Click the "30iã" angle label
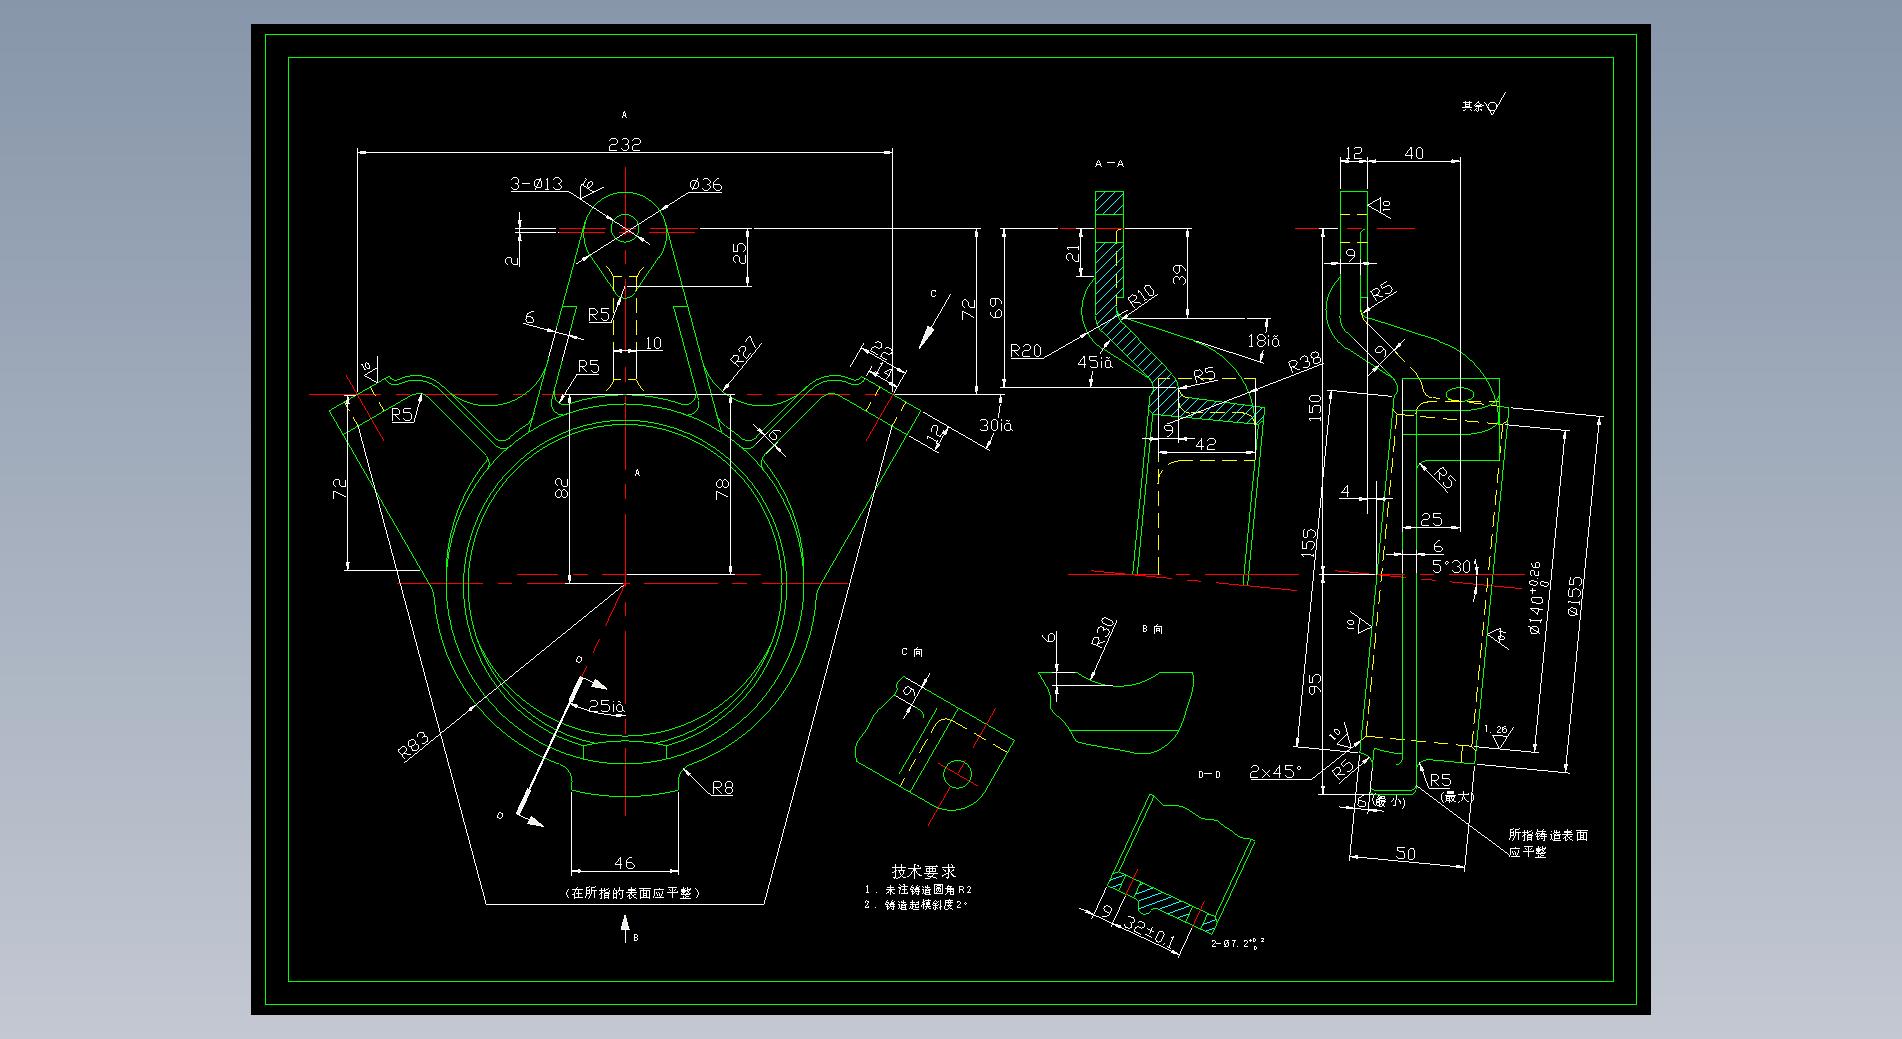This screenshot has width=1902, height=1039. 995,425
